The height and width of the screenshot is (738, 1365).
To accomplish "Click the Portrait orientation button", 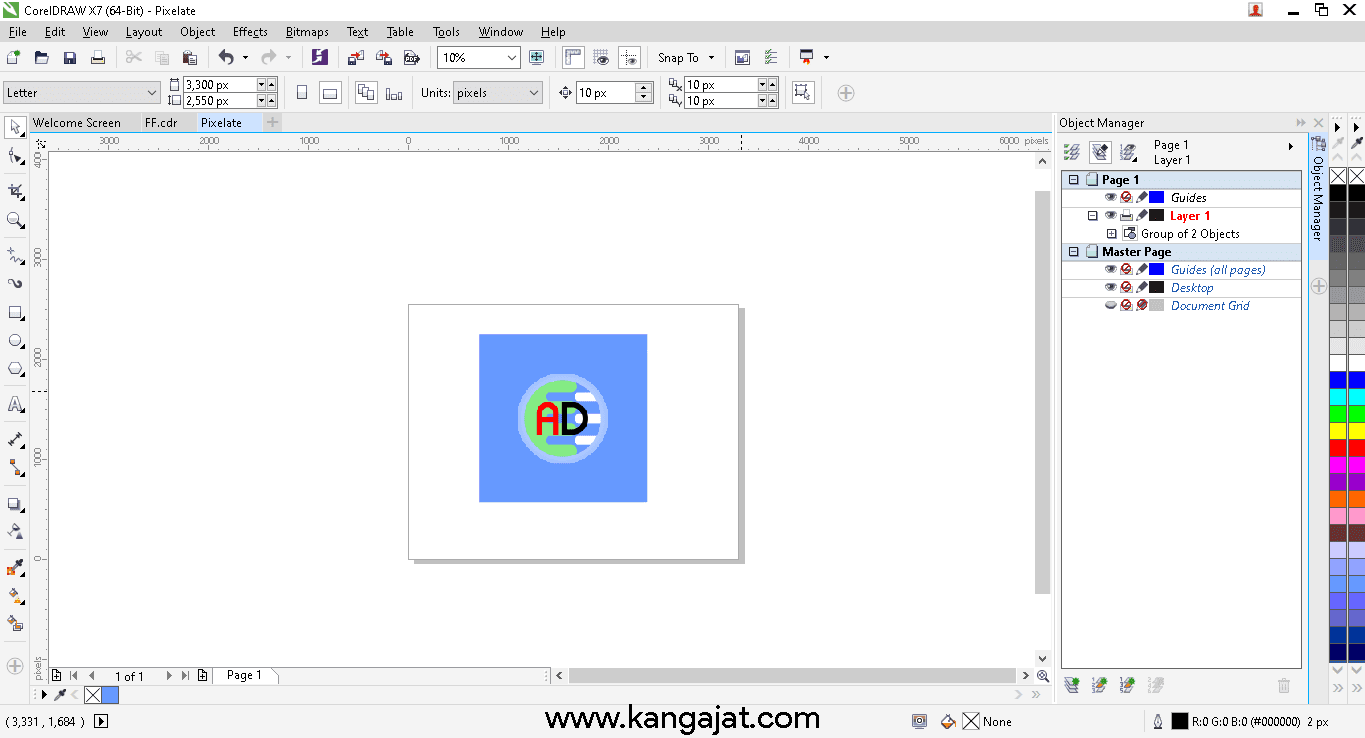I will coord(302,93).
